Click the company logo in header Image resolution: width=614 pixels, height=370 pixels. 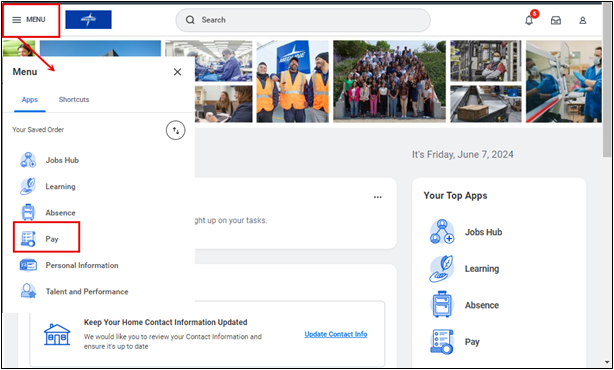point(88,20)
